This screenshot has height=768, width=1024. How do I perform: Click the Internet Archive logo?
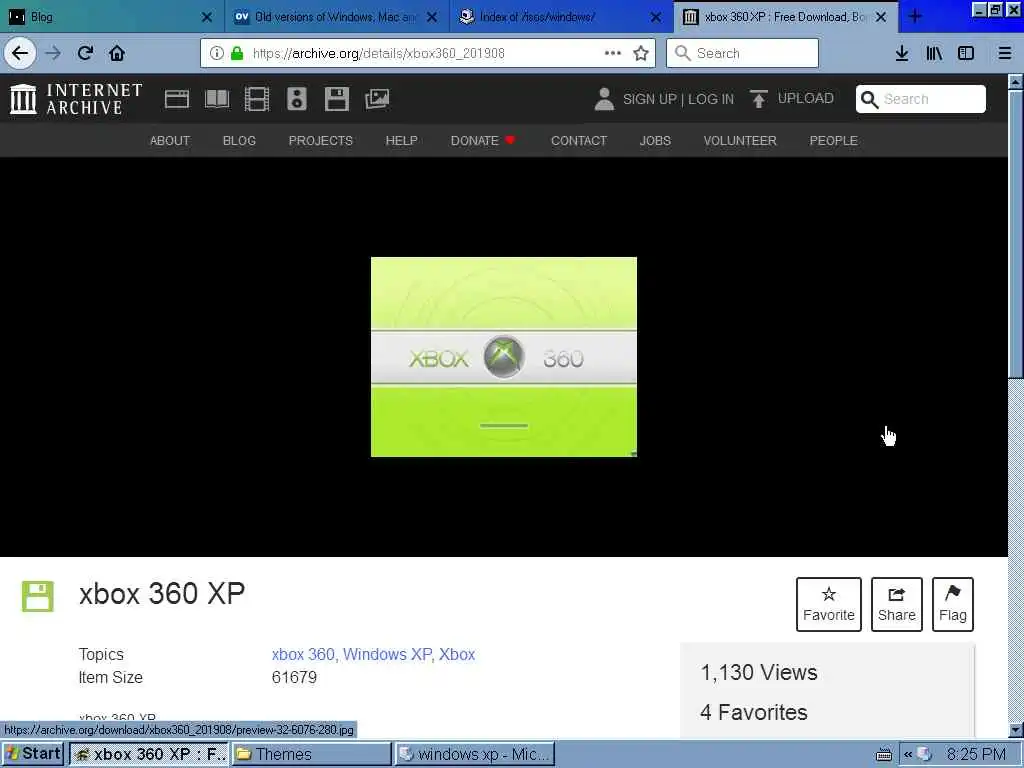pyautogui.click(x=76, y=99)
